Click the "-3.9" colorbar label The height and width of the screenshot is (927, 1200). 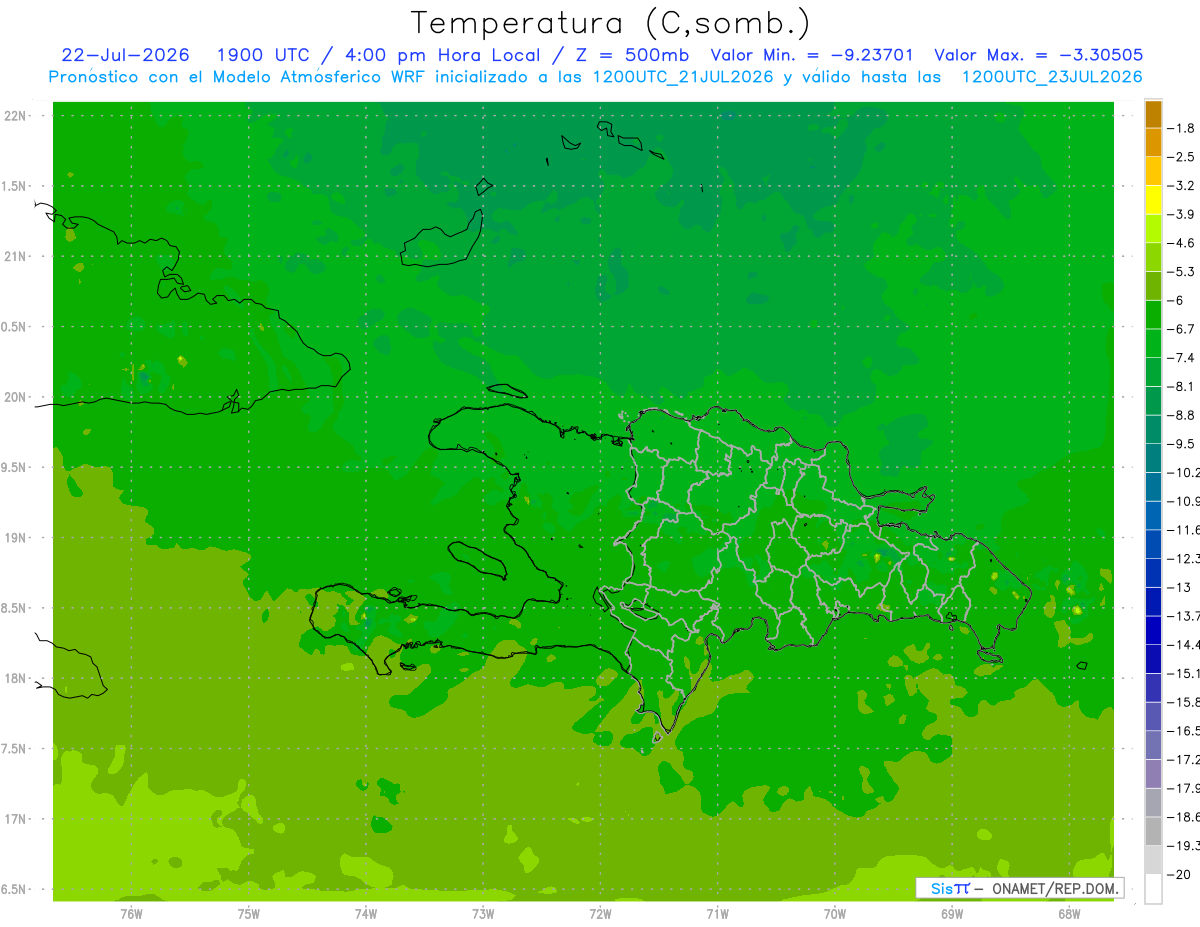[x=1182, y=214]
